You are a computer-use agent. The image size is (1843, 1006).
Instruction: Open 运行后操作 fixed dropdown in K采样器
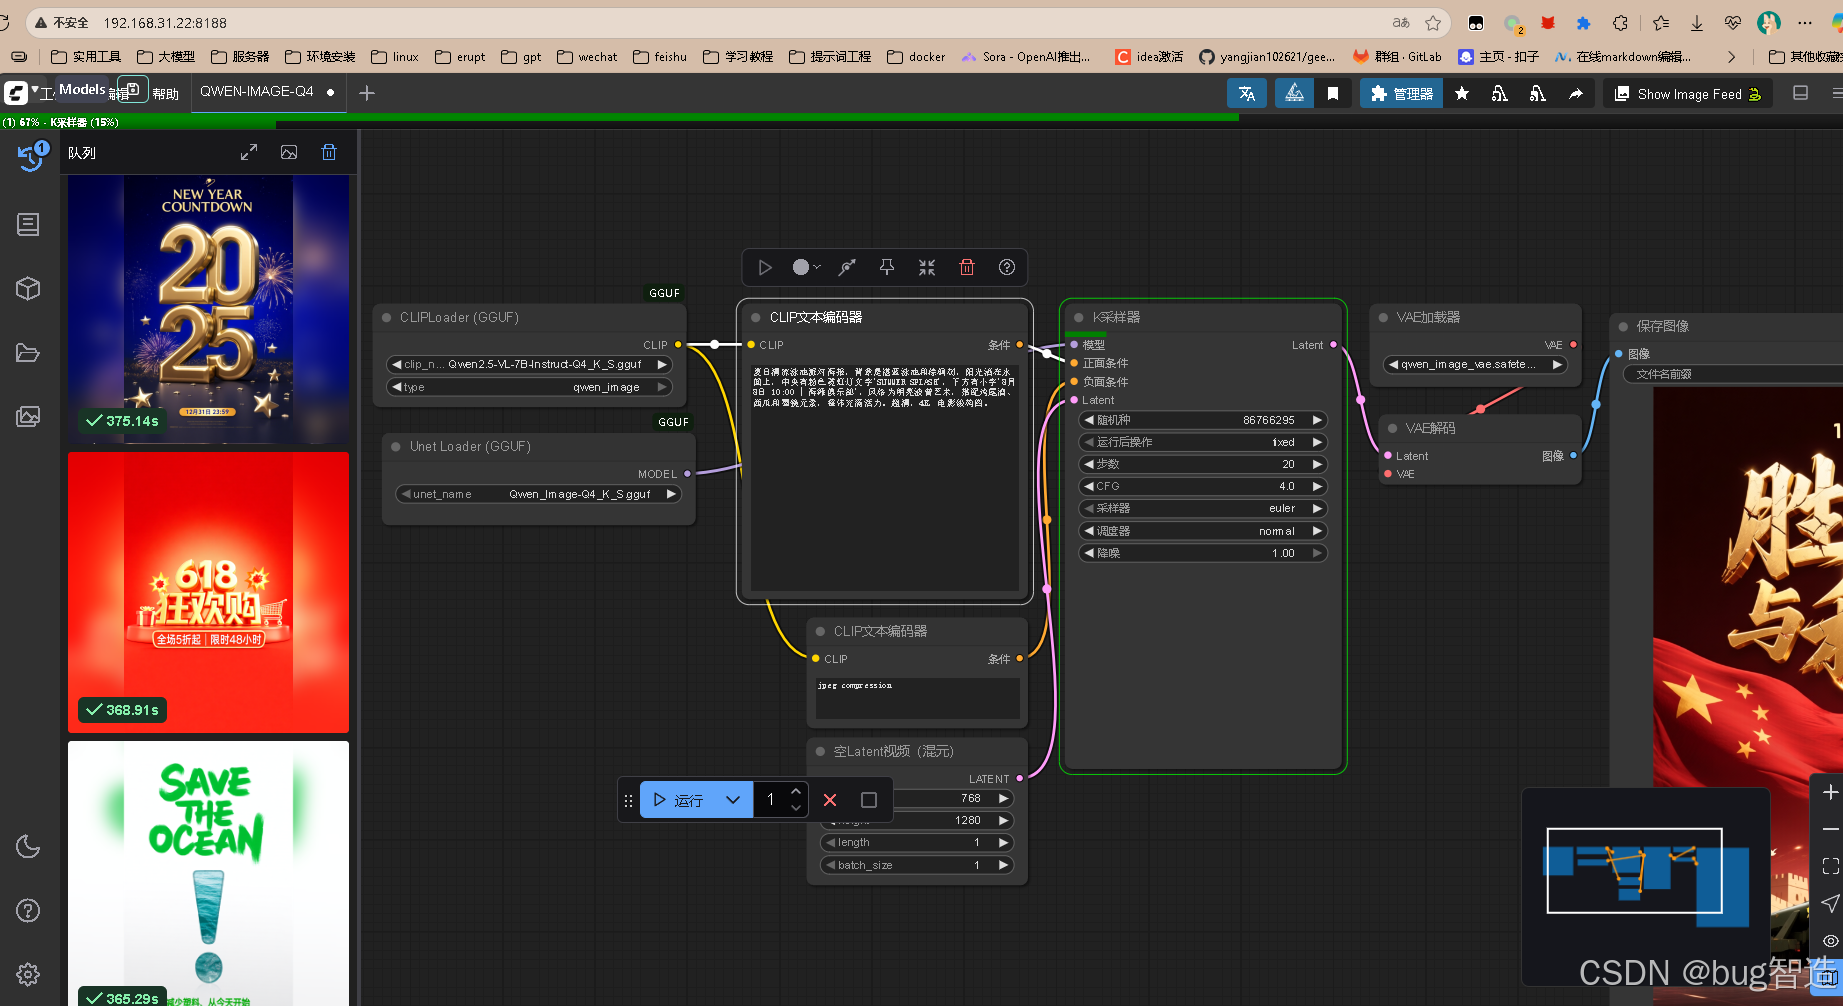[1203, 442]
